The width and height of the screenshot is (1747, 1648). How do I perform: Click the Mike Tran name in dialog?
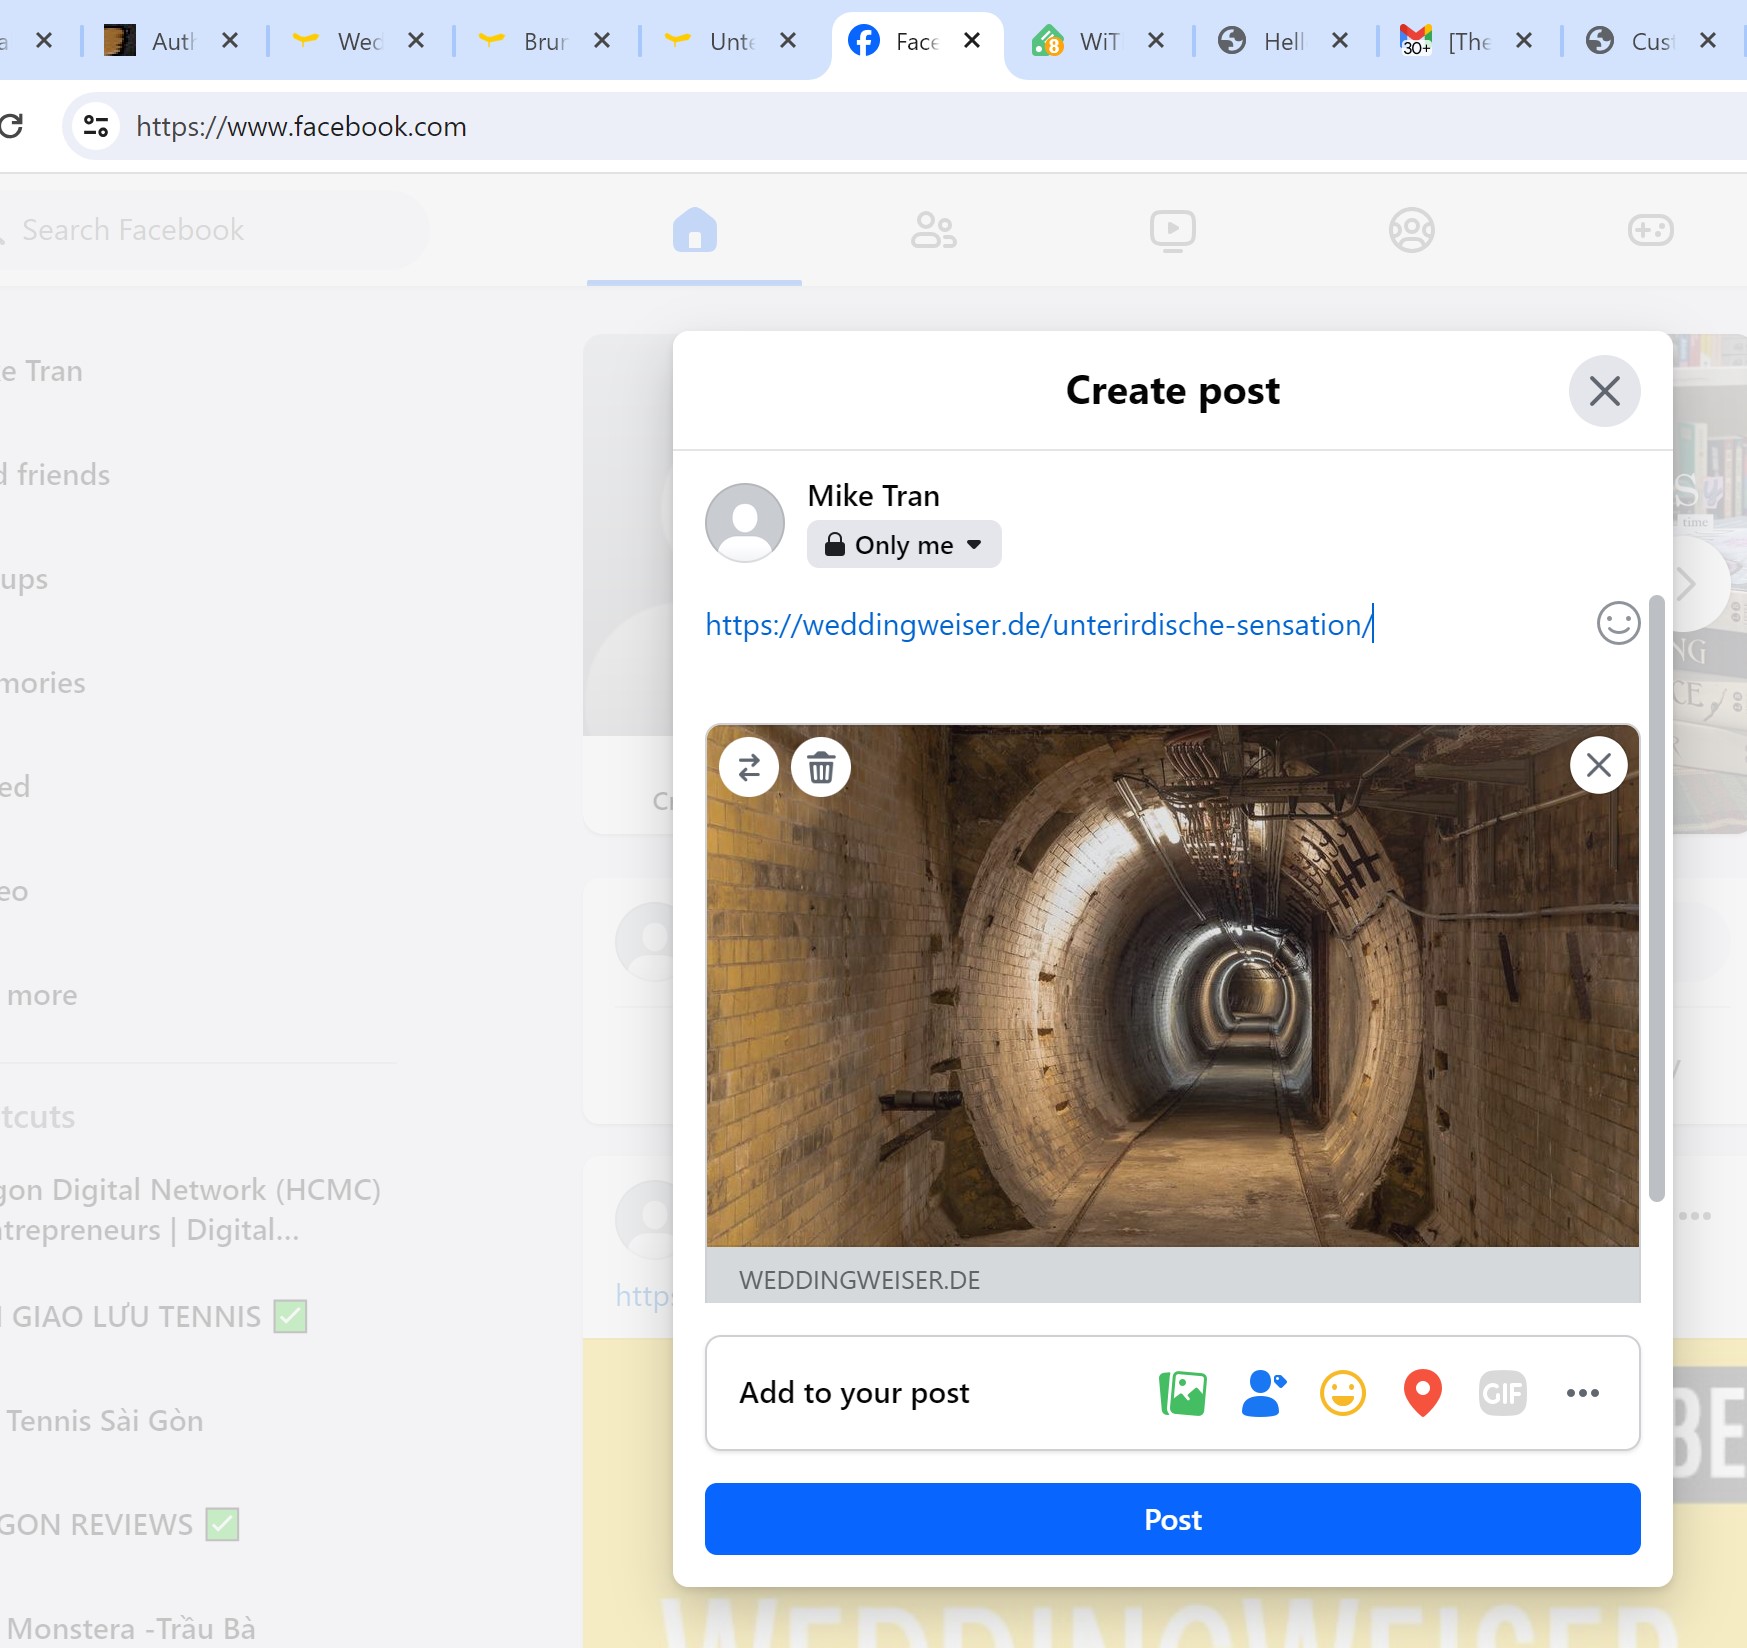[873, 496]
